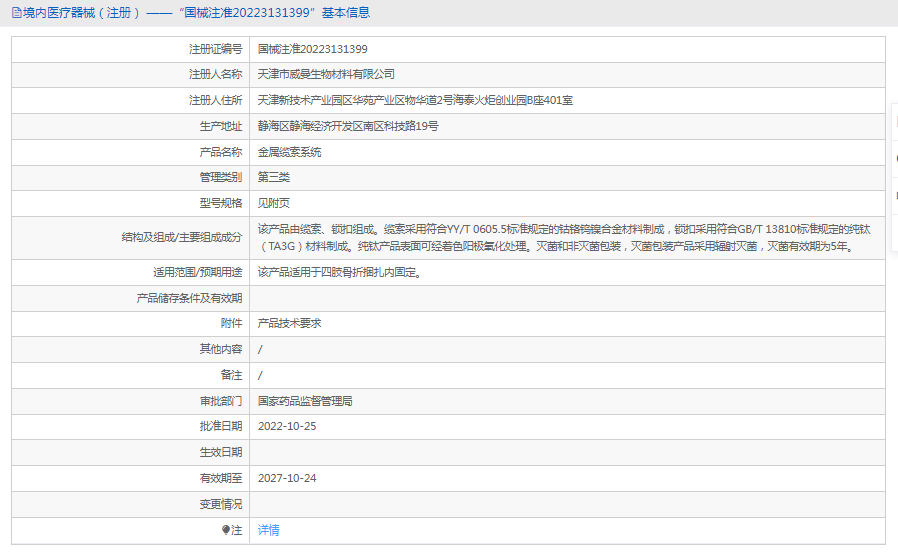Click the 审批部门 label
Screen dimensions: 898x553
[x=221, y=401]
